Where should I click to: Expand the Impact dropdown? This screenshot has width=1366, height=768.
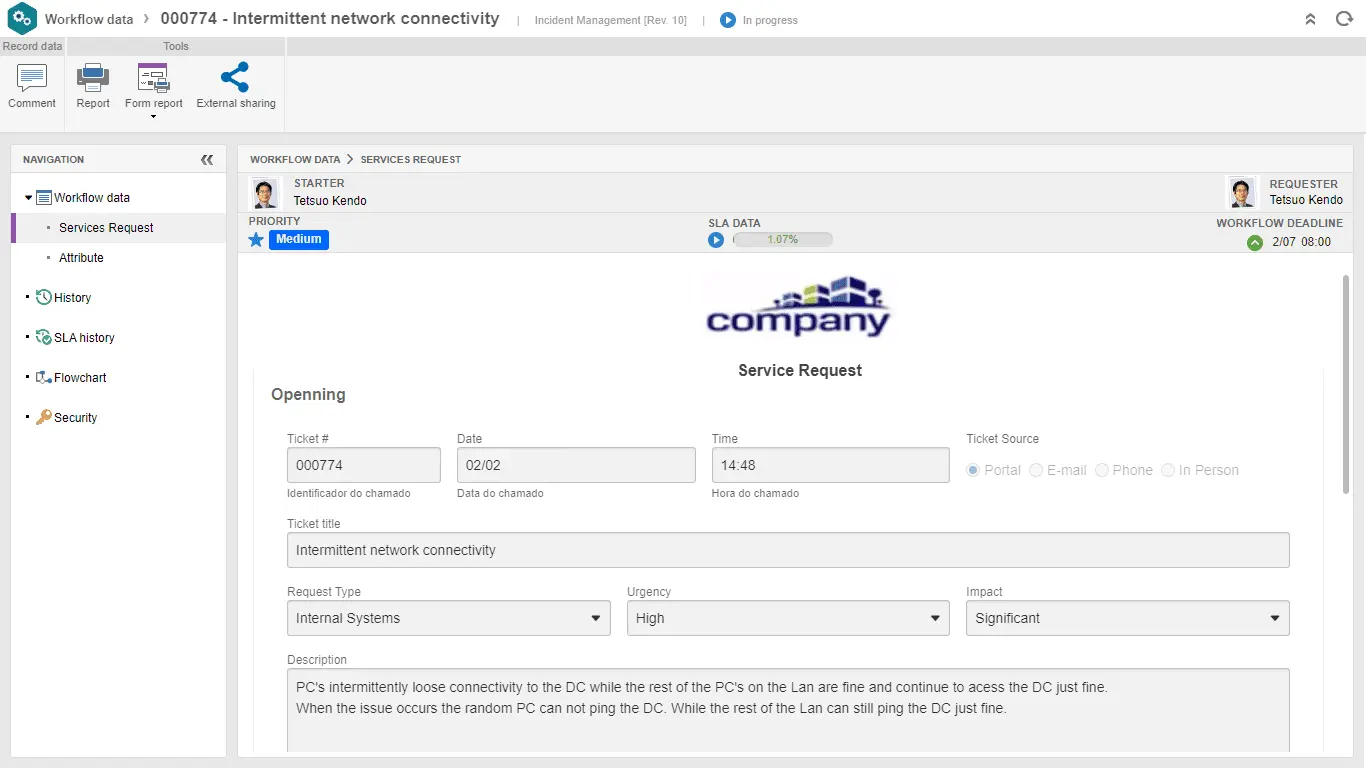click(x=1127, y=618)
